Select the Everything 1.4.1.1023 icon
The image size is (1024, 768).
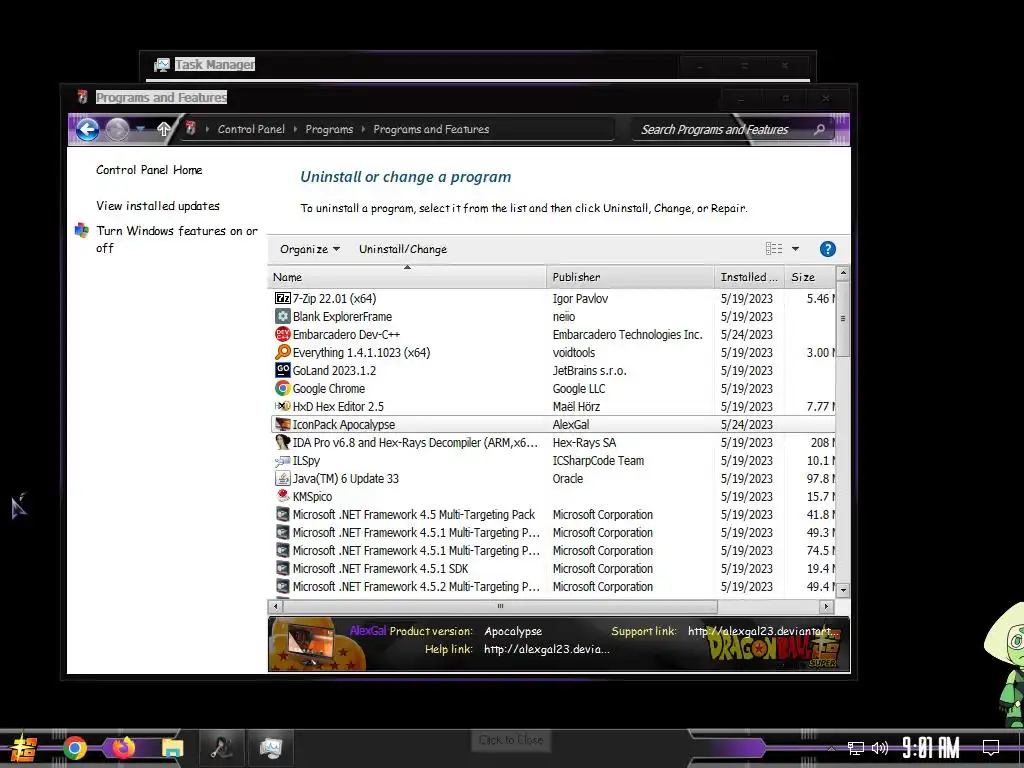coord(283,352)
